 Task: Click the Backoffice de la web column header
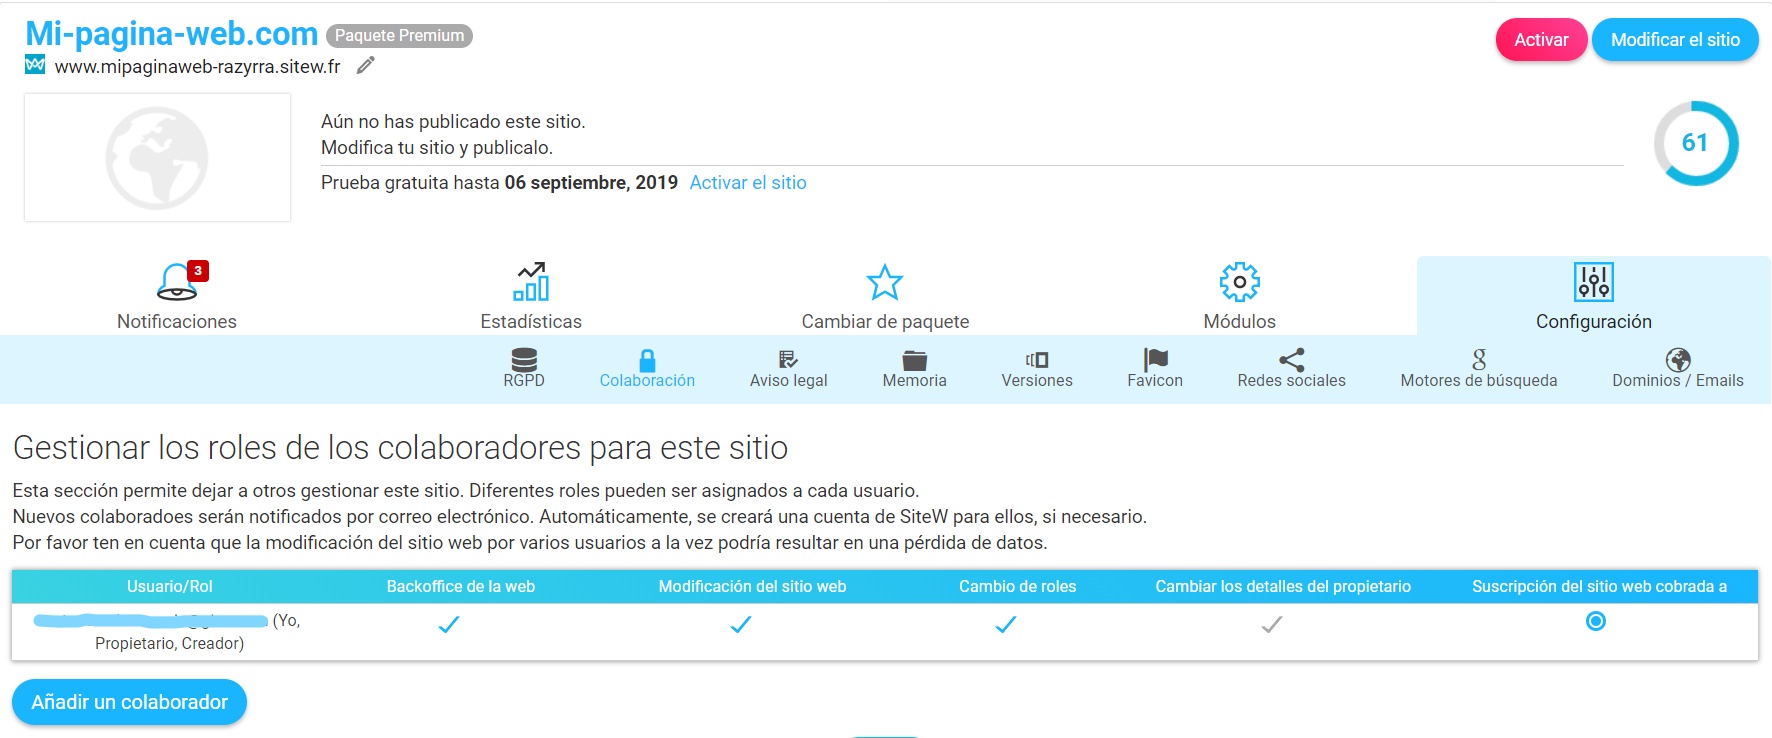coord(461,586)
